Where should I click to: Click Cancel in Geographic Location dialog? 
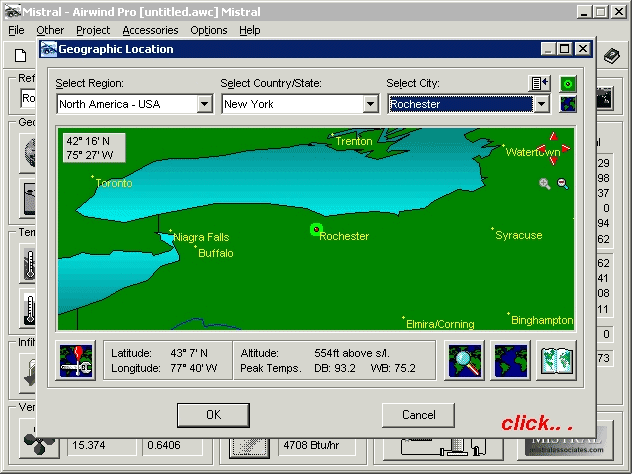tap(418, 415)
